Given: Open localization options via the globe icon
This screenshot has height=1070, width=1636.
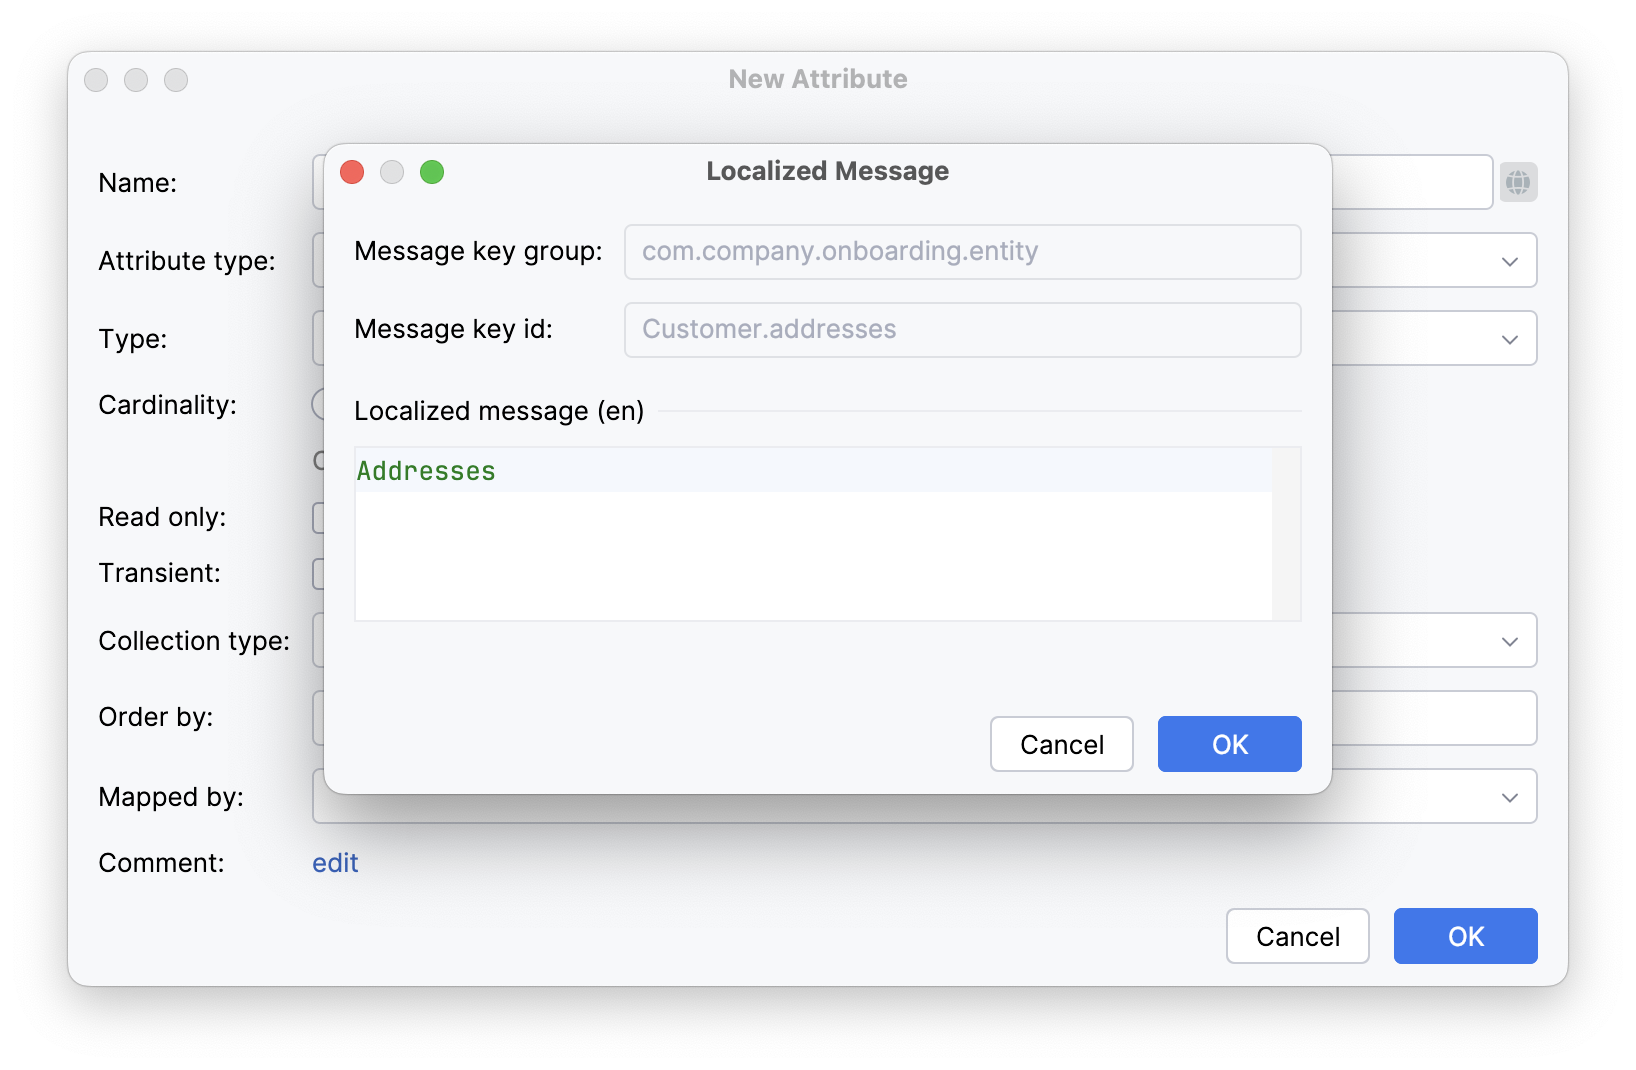Looking at the screenshot, I should coord(1518,181).
